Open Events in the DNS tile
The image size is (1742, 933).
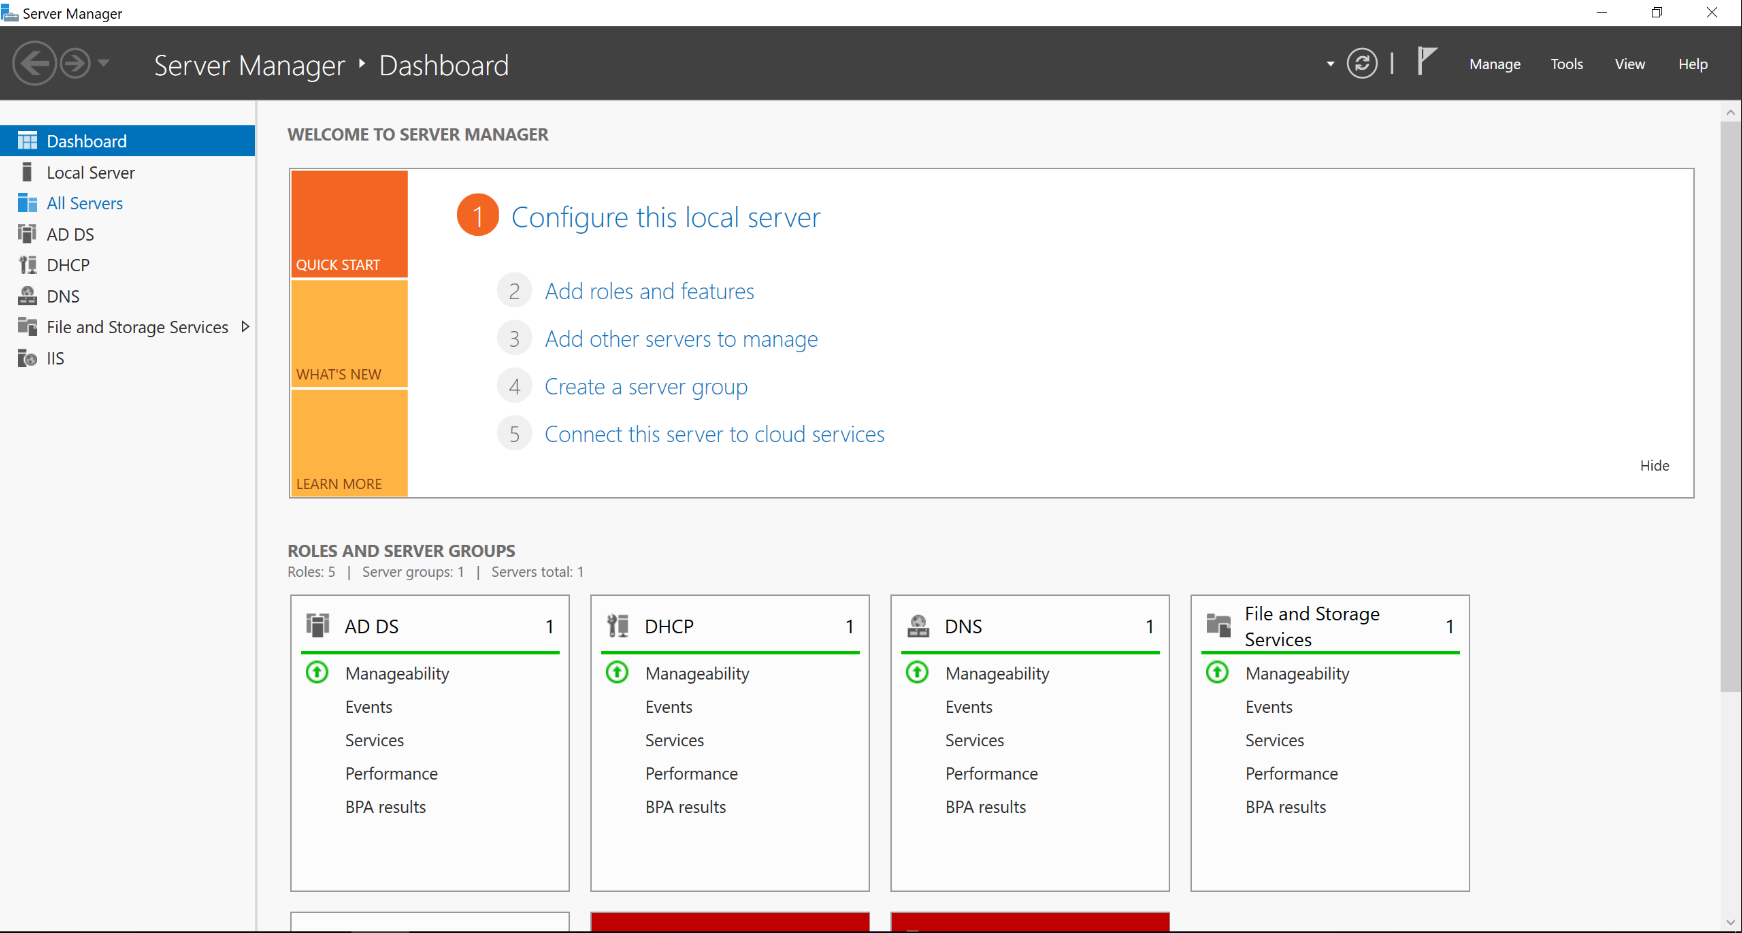(x=969, y=707)
